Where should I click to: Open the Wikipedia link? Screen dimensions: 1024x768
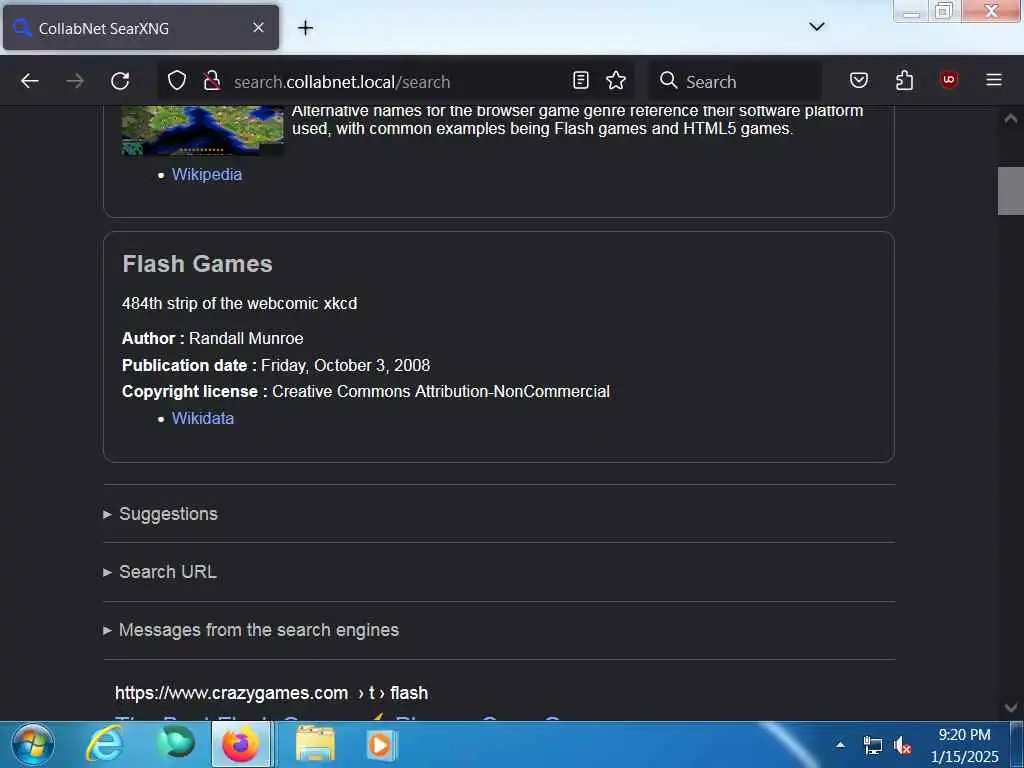tap(207, 174)
